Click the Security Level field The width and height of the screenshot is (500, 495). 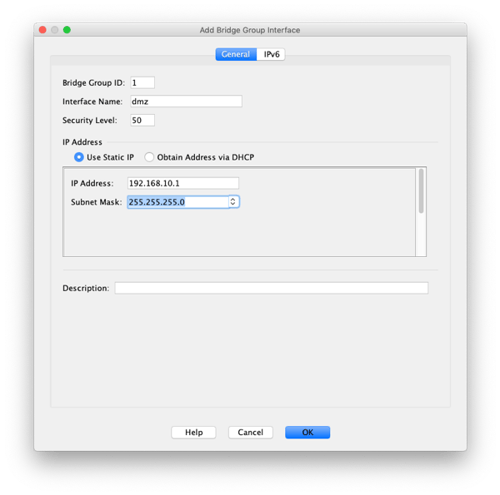coord(142,120)
